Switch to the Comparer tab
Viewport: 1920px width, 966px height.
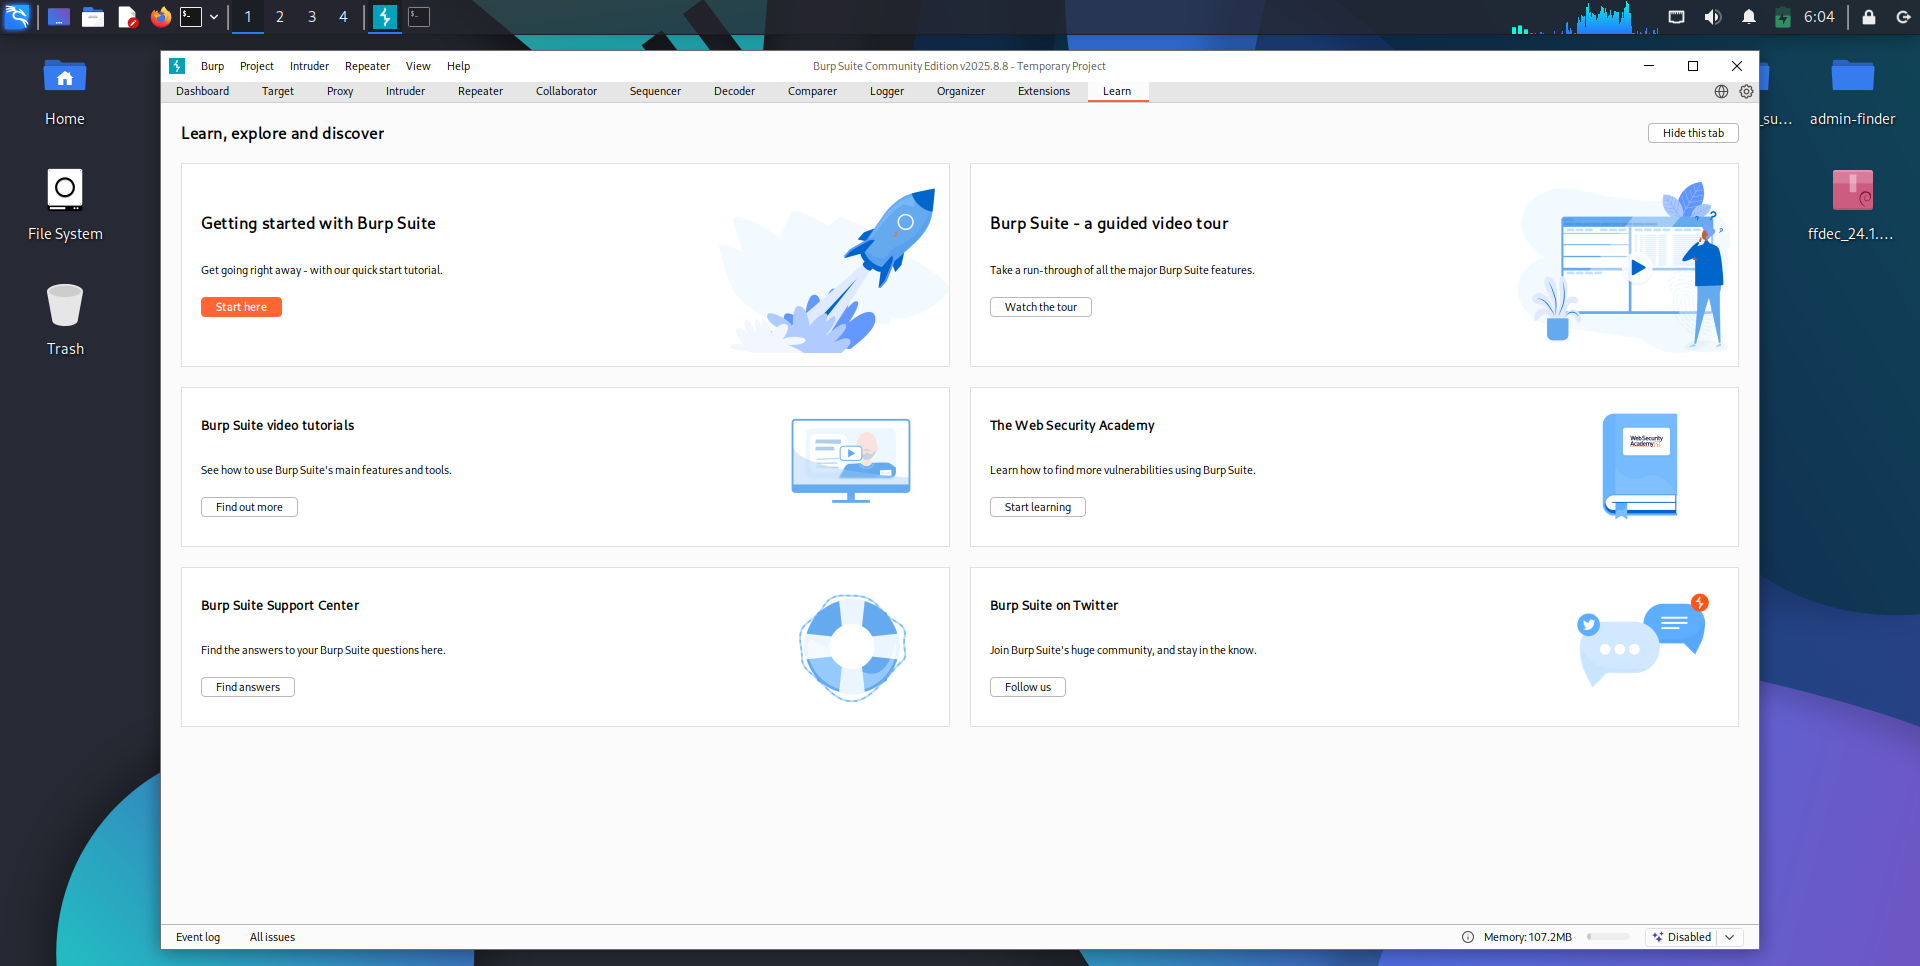(812, 91)
